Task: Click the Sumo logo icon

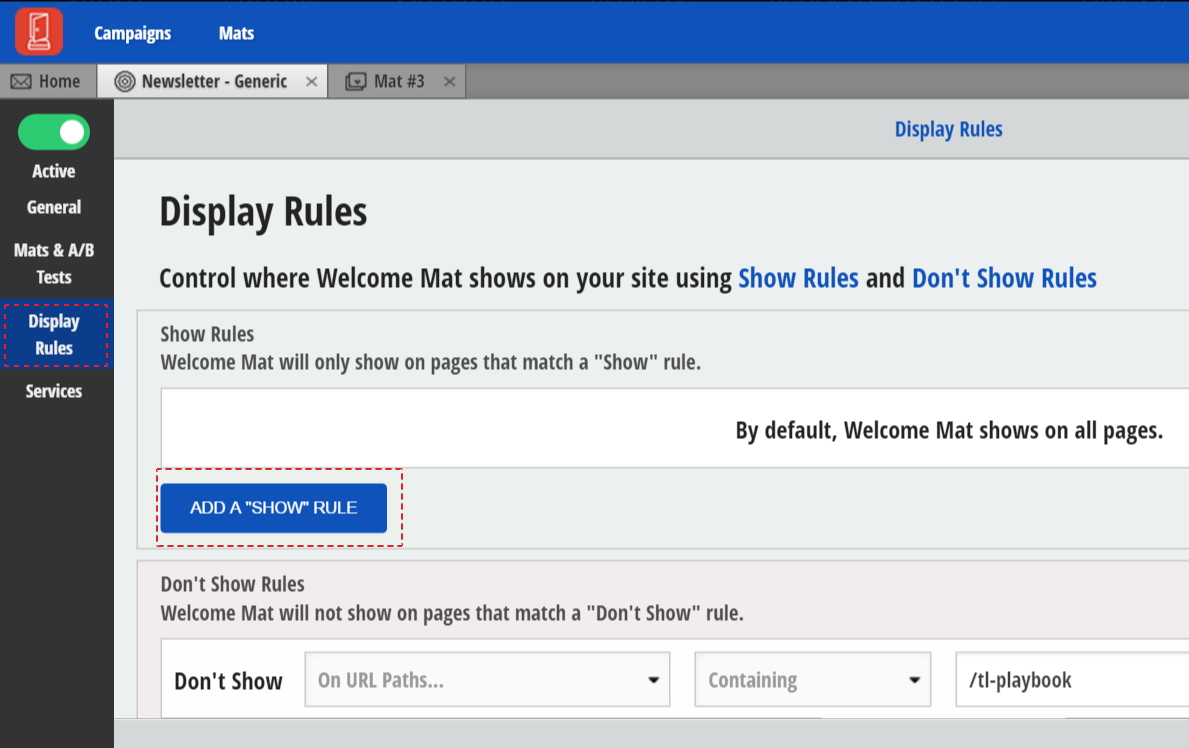Action: tap(37, 31)
